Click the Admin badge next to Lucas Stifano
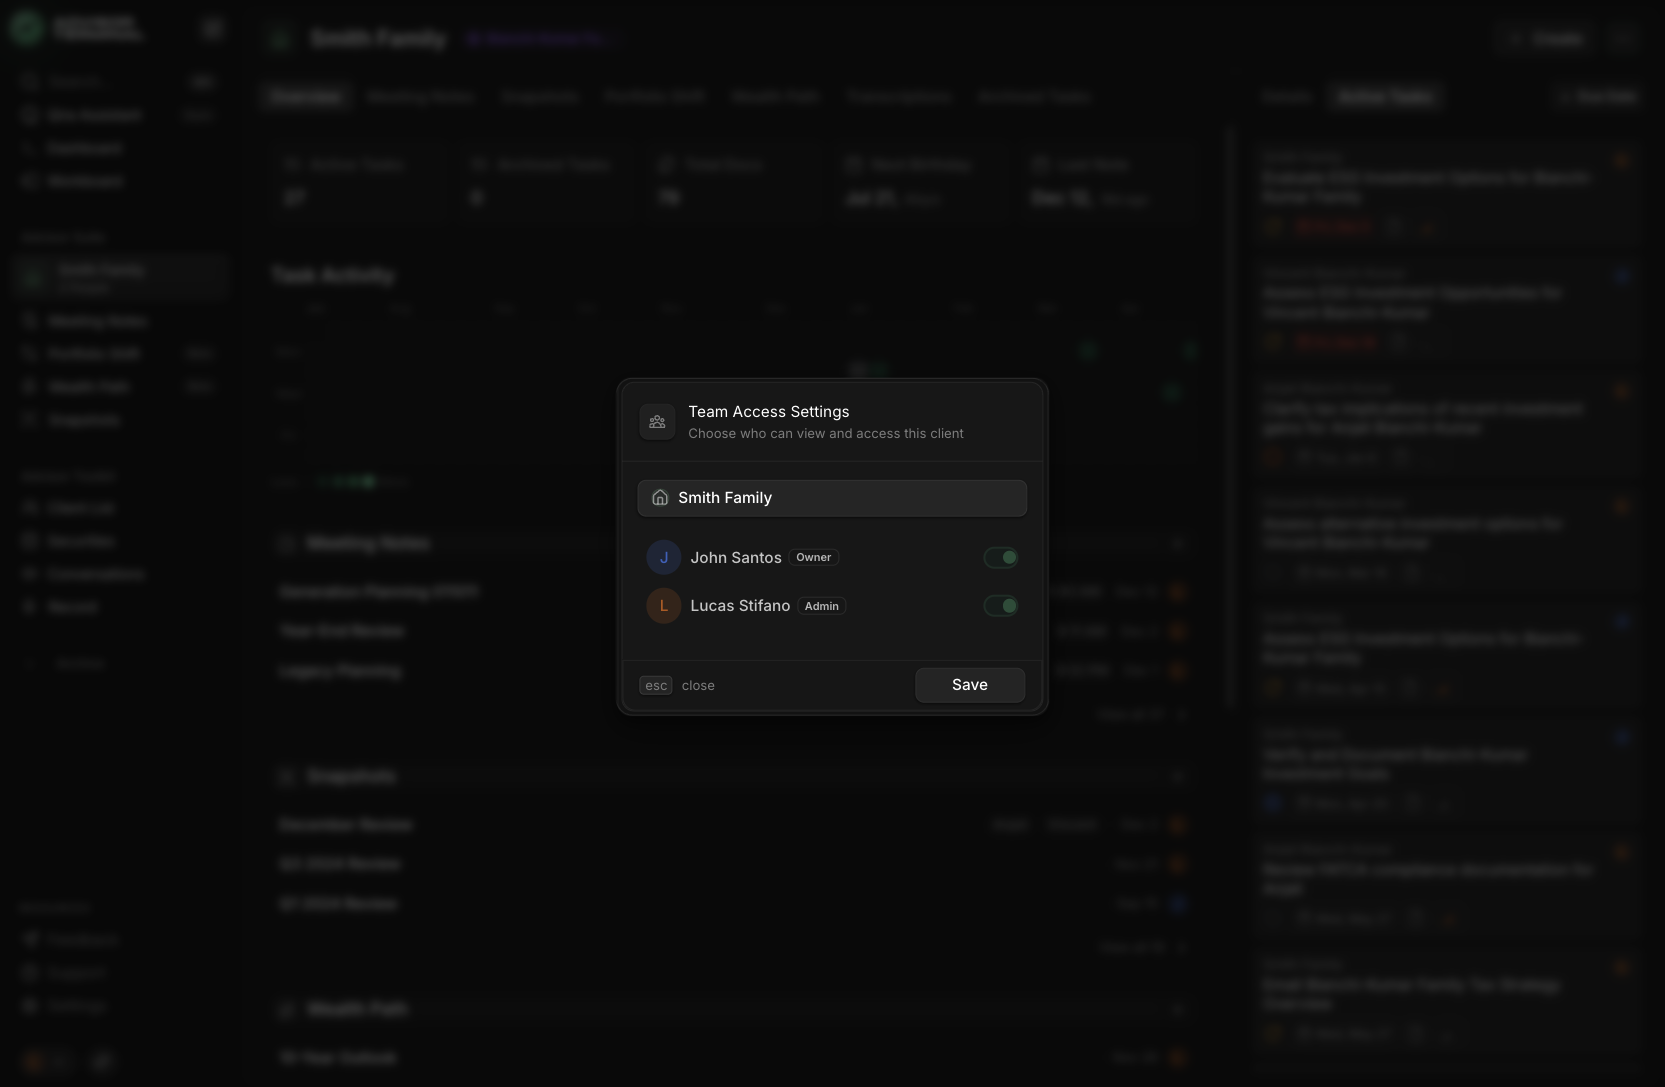The width and height of the screenshot is (1665, 1087). pos(822,606)
